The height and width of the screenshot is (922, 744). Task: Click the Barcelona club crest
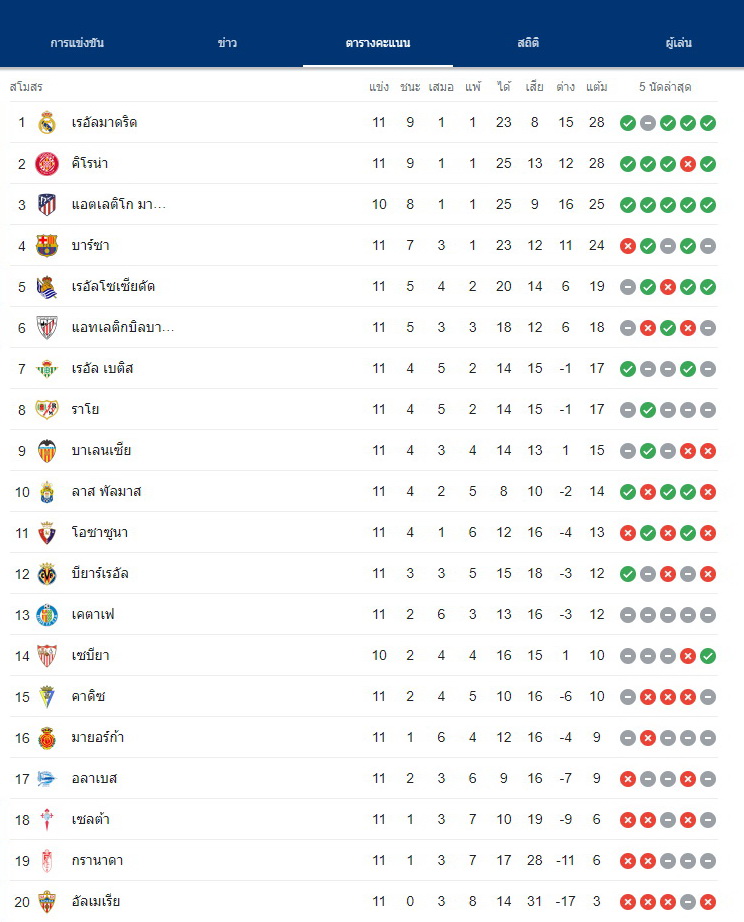point(47,246)
